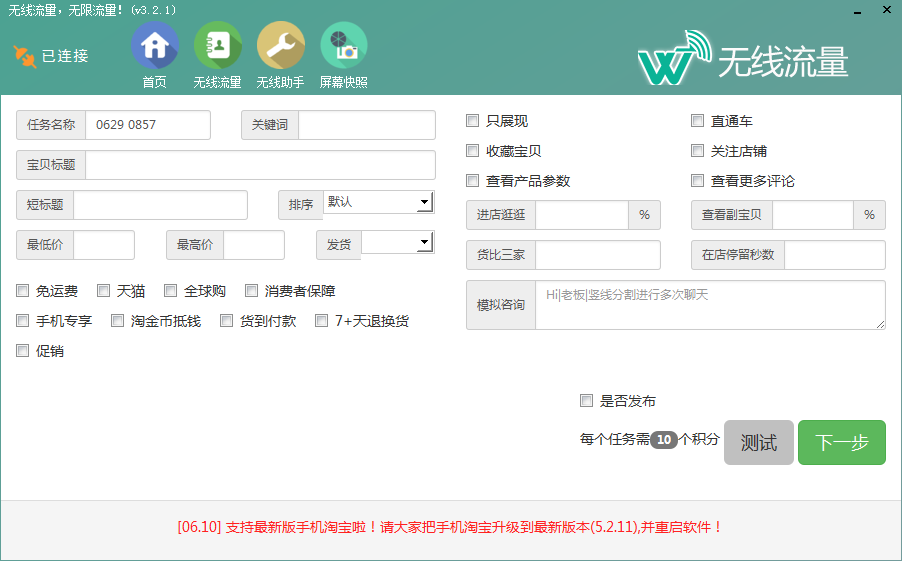The height and width of the screenshot is (561, 902).
Task: Tick the 关注店铺 checkbox
Action: (697, 150)
